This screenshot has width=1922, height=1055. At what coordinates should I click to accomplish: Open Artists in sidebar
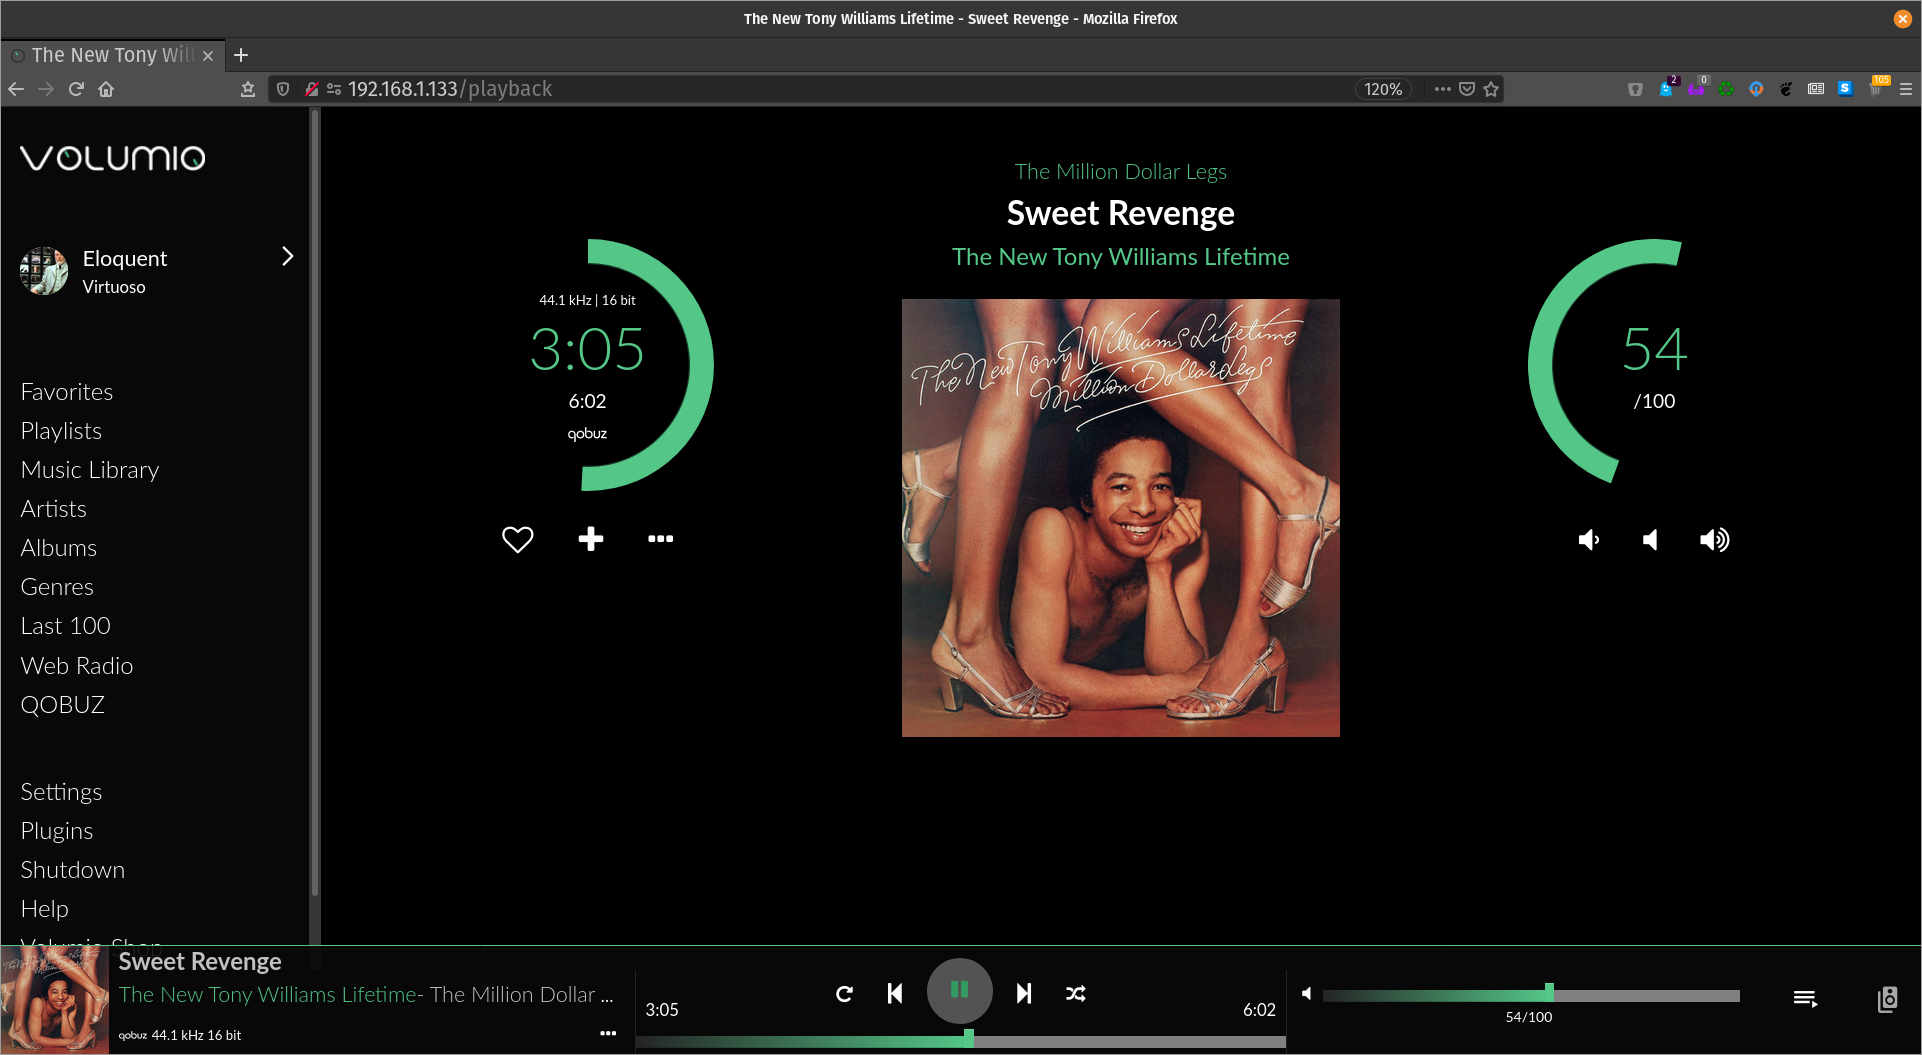54,509
